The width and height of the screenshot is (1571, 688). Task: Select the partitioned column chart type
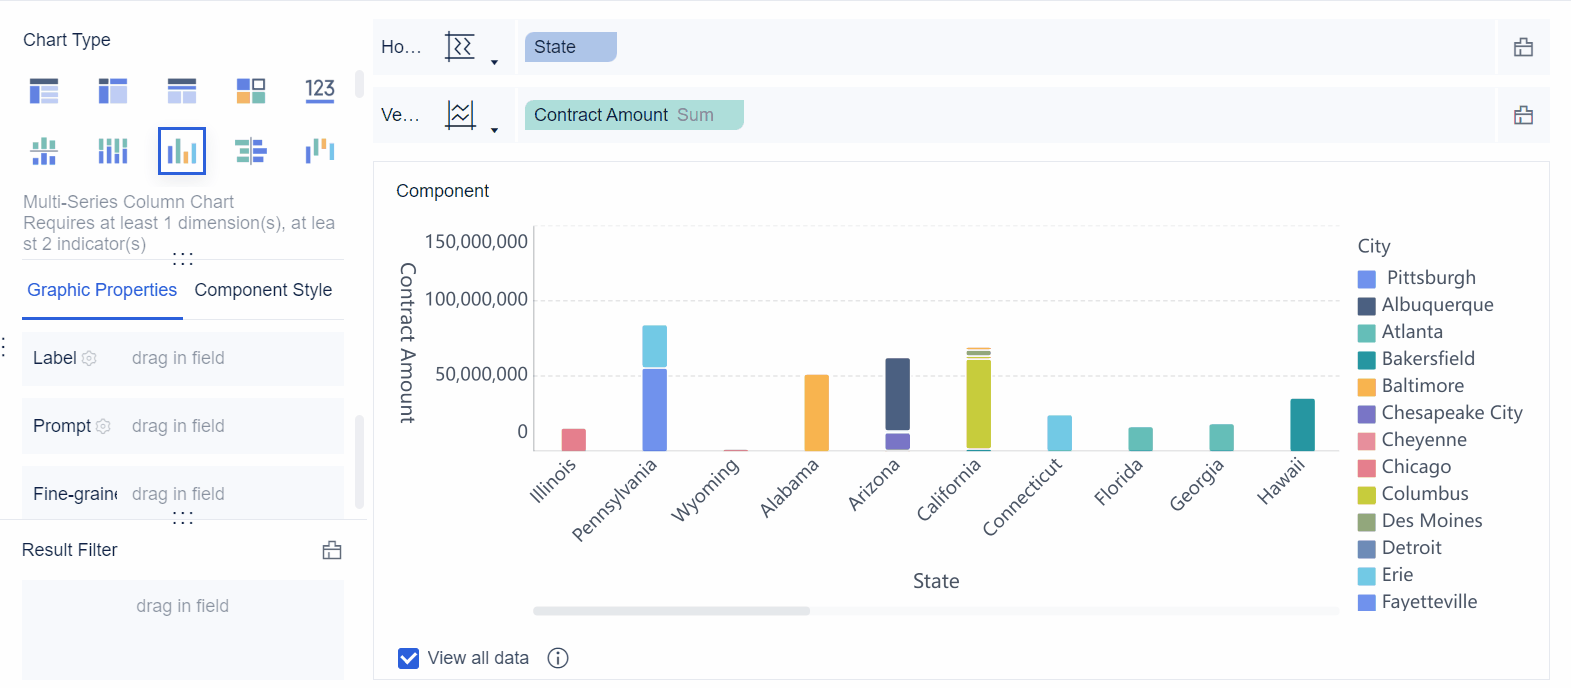pos(44,151)
